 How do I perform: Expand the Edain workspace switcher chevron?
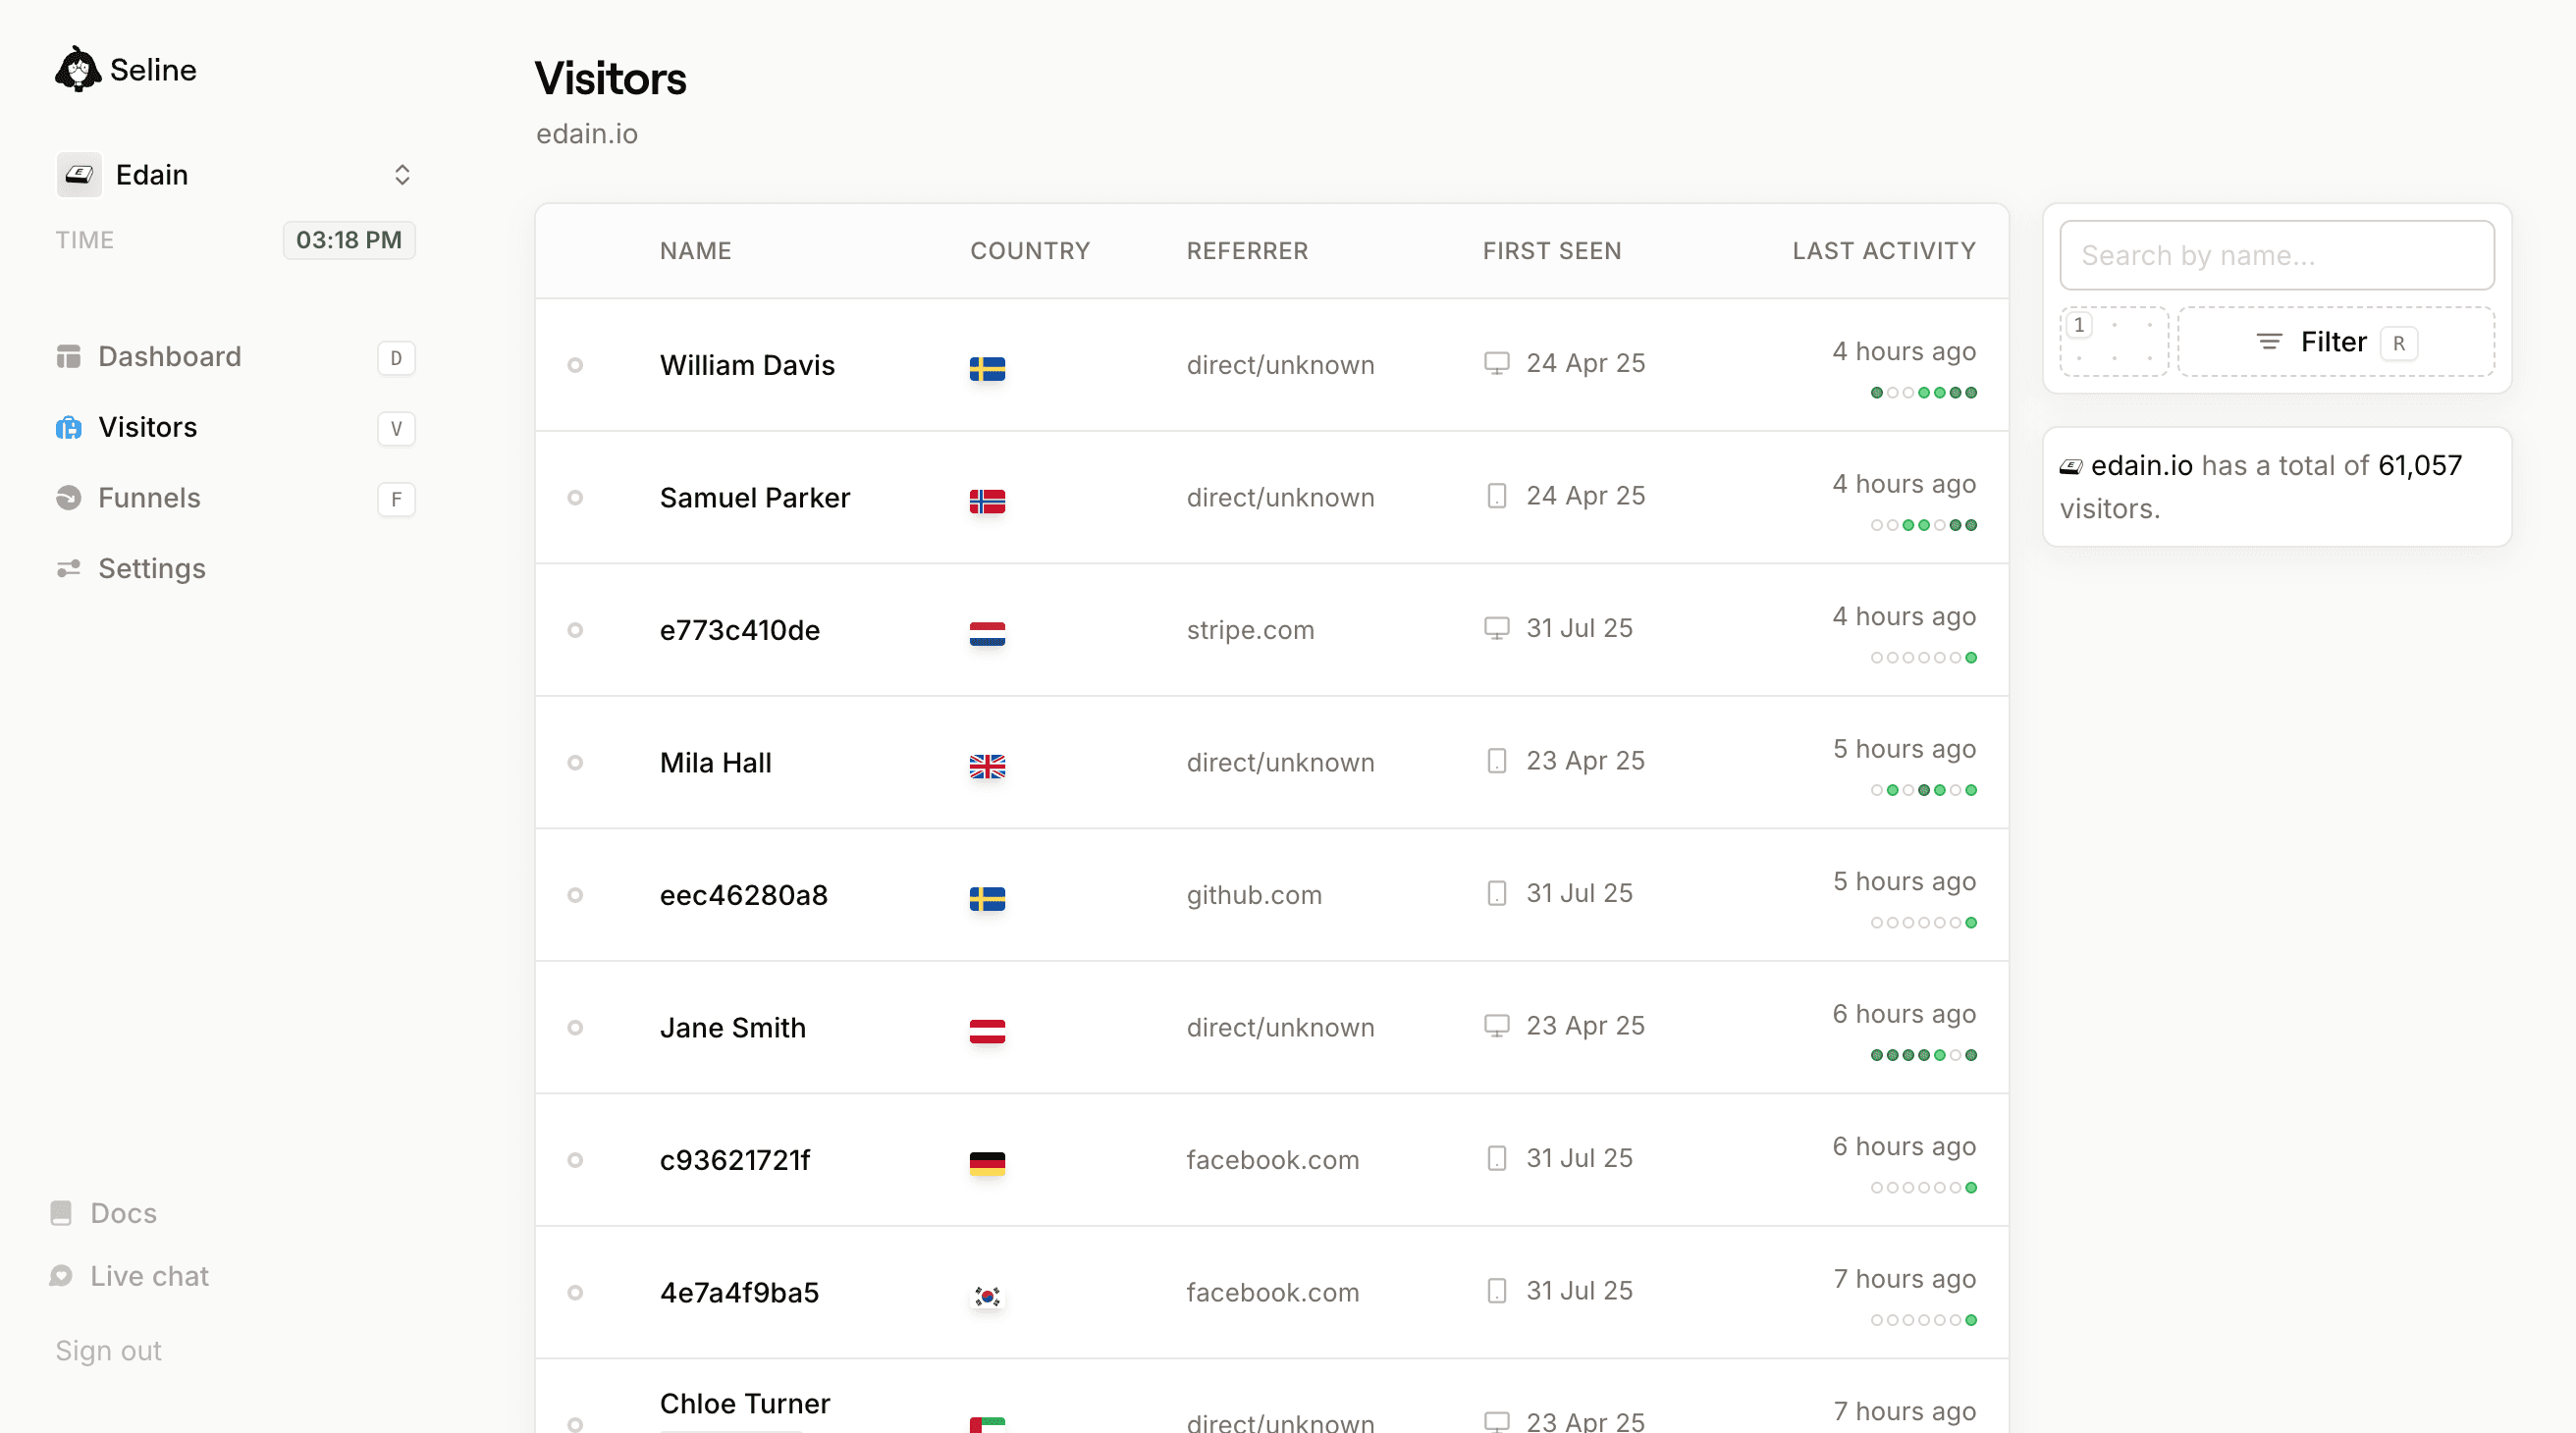point(402,174)
